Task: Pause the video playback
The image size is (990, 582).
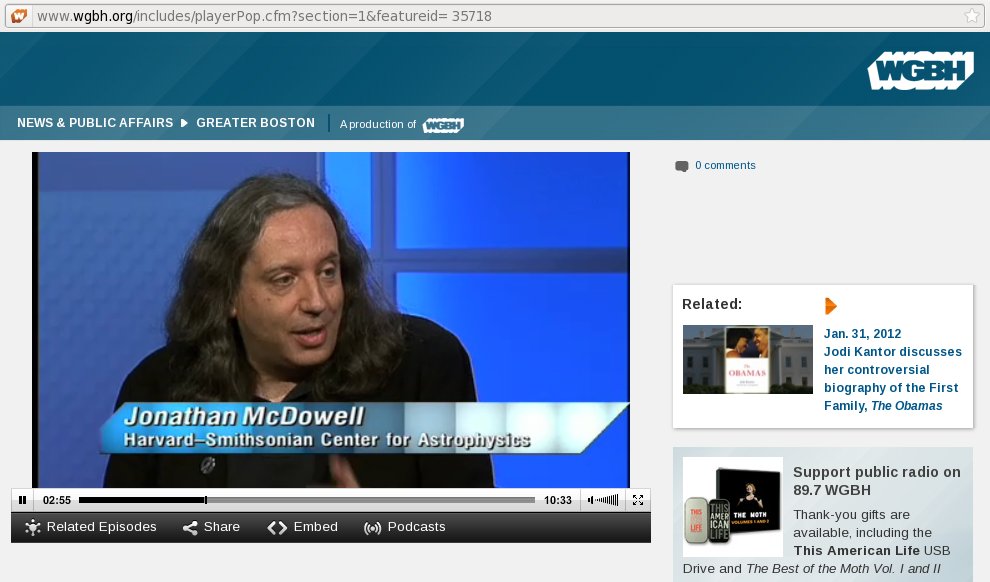Action: [22, 500]
